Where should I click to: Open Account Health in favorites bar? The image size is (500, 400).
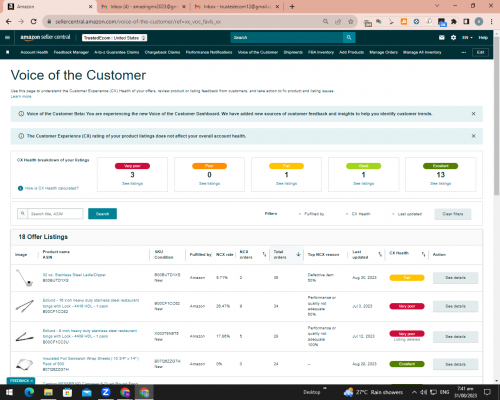pyautogui.click(x=34, y=52)
